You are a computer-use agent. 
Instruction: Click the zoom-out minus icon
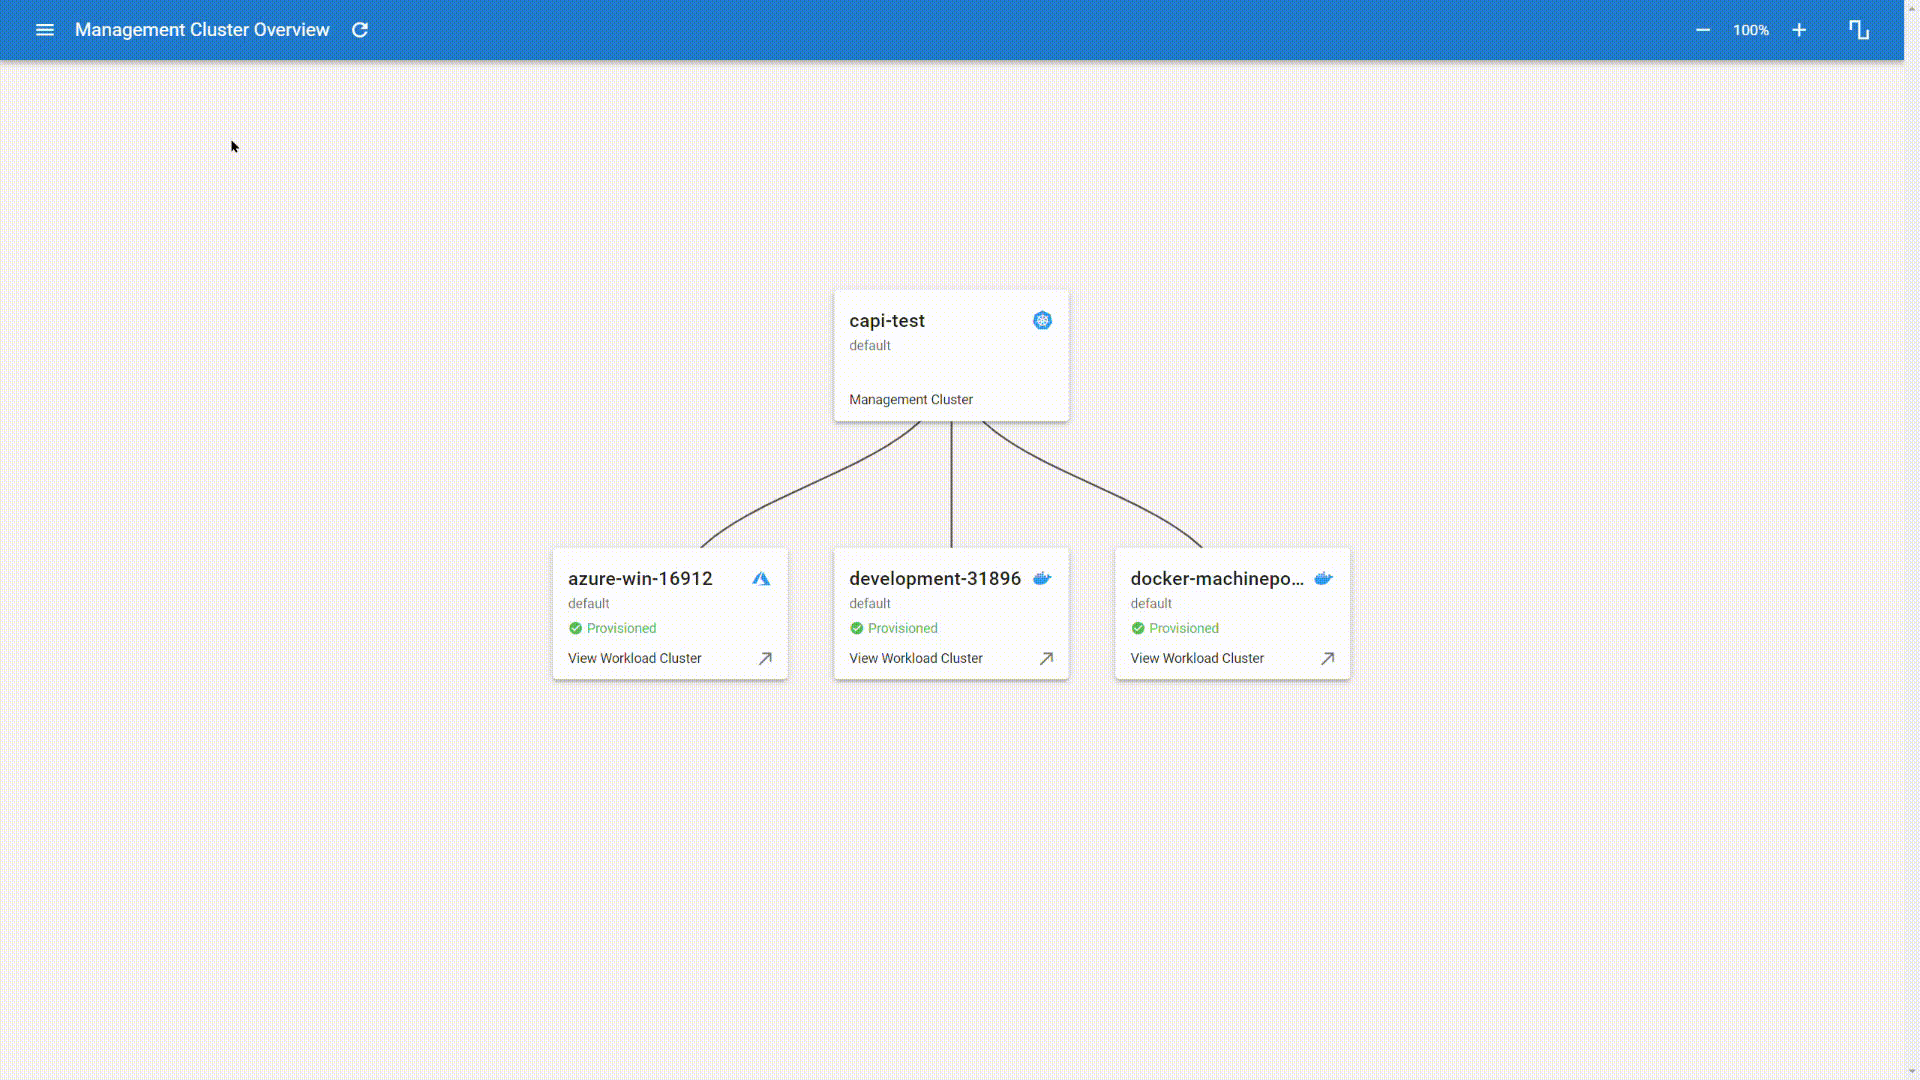(1702, 29)
